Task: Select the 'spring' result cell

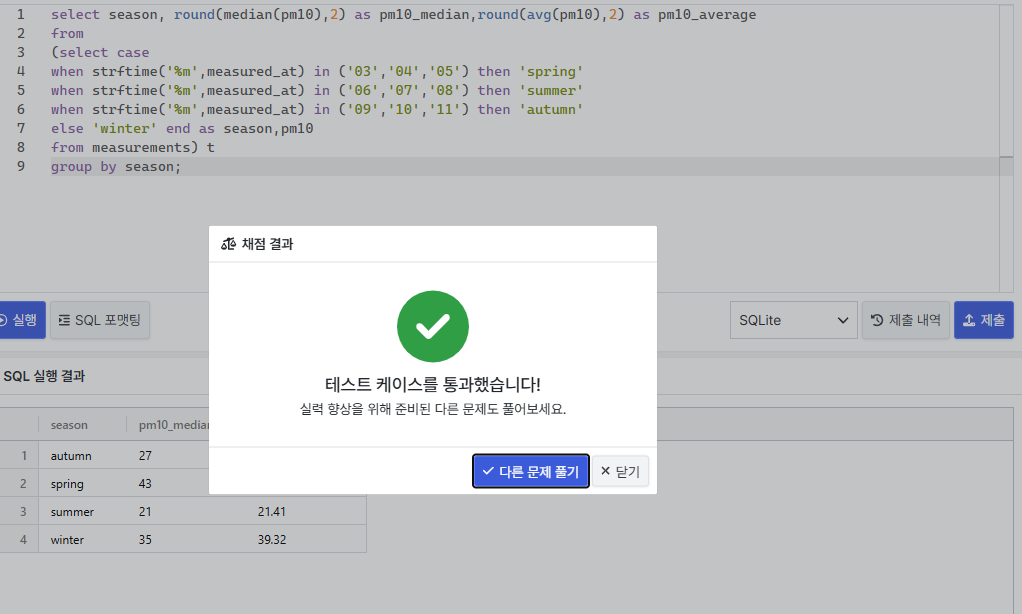Action: [x=67, y=484]
